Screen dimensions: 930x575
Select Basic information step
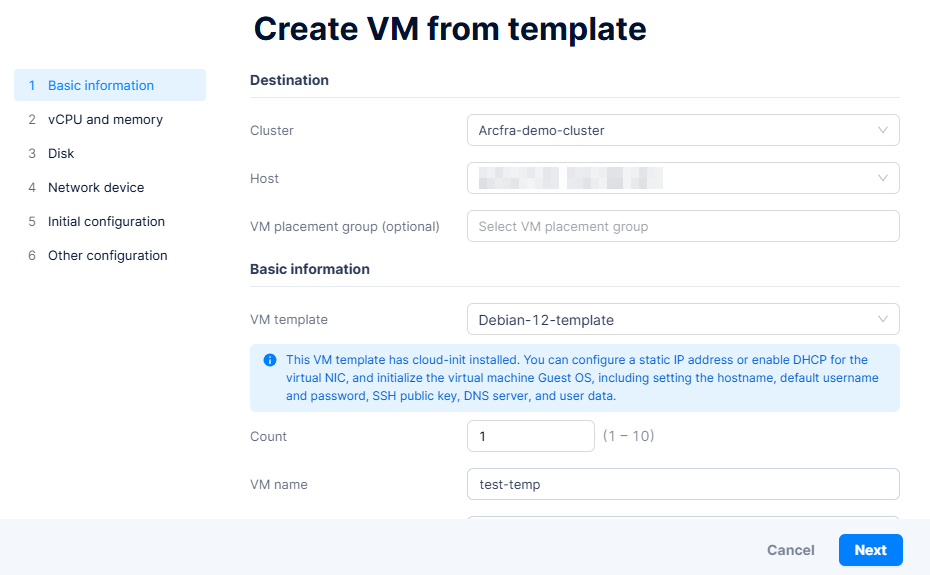pyautogui.click(x=101, y=85)
